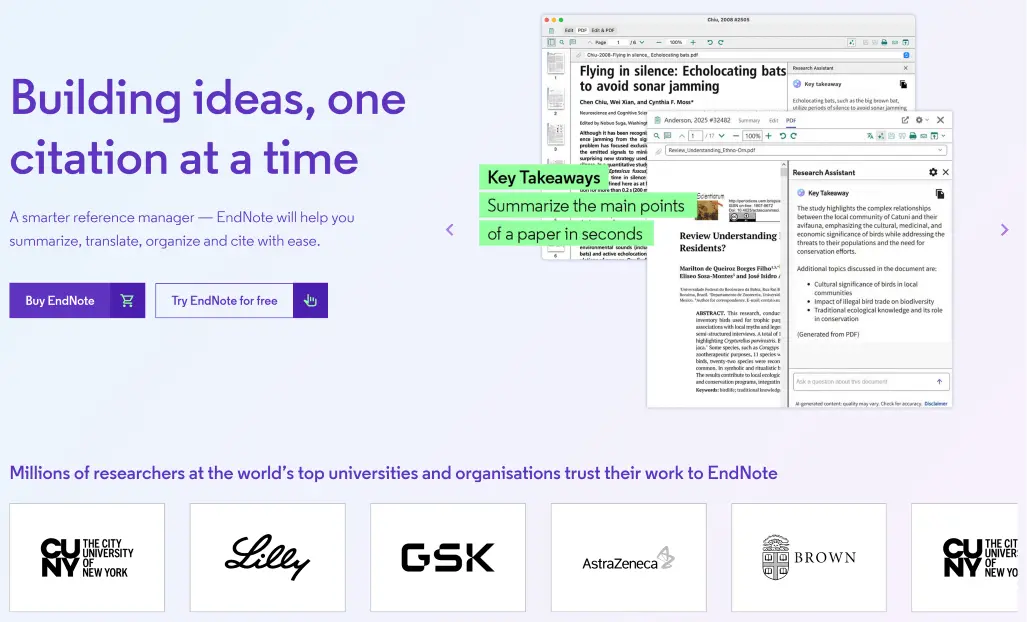Send question with up arrow icon

coord(939,382)
